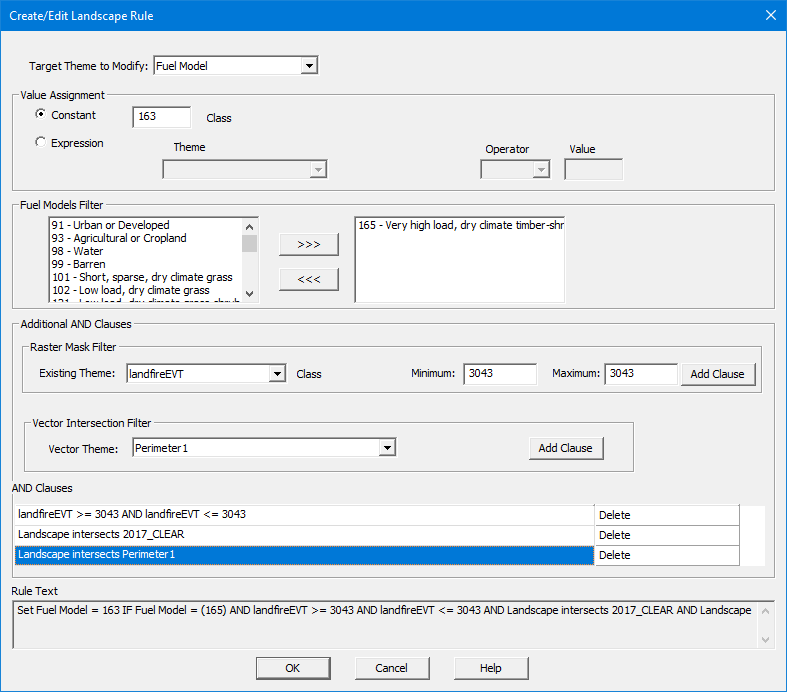Click Add Clause in Raster Mask Filter
787x692 pixels.
[x=718, y=374]
